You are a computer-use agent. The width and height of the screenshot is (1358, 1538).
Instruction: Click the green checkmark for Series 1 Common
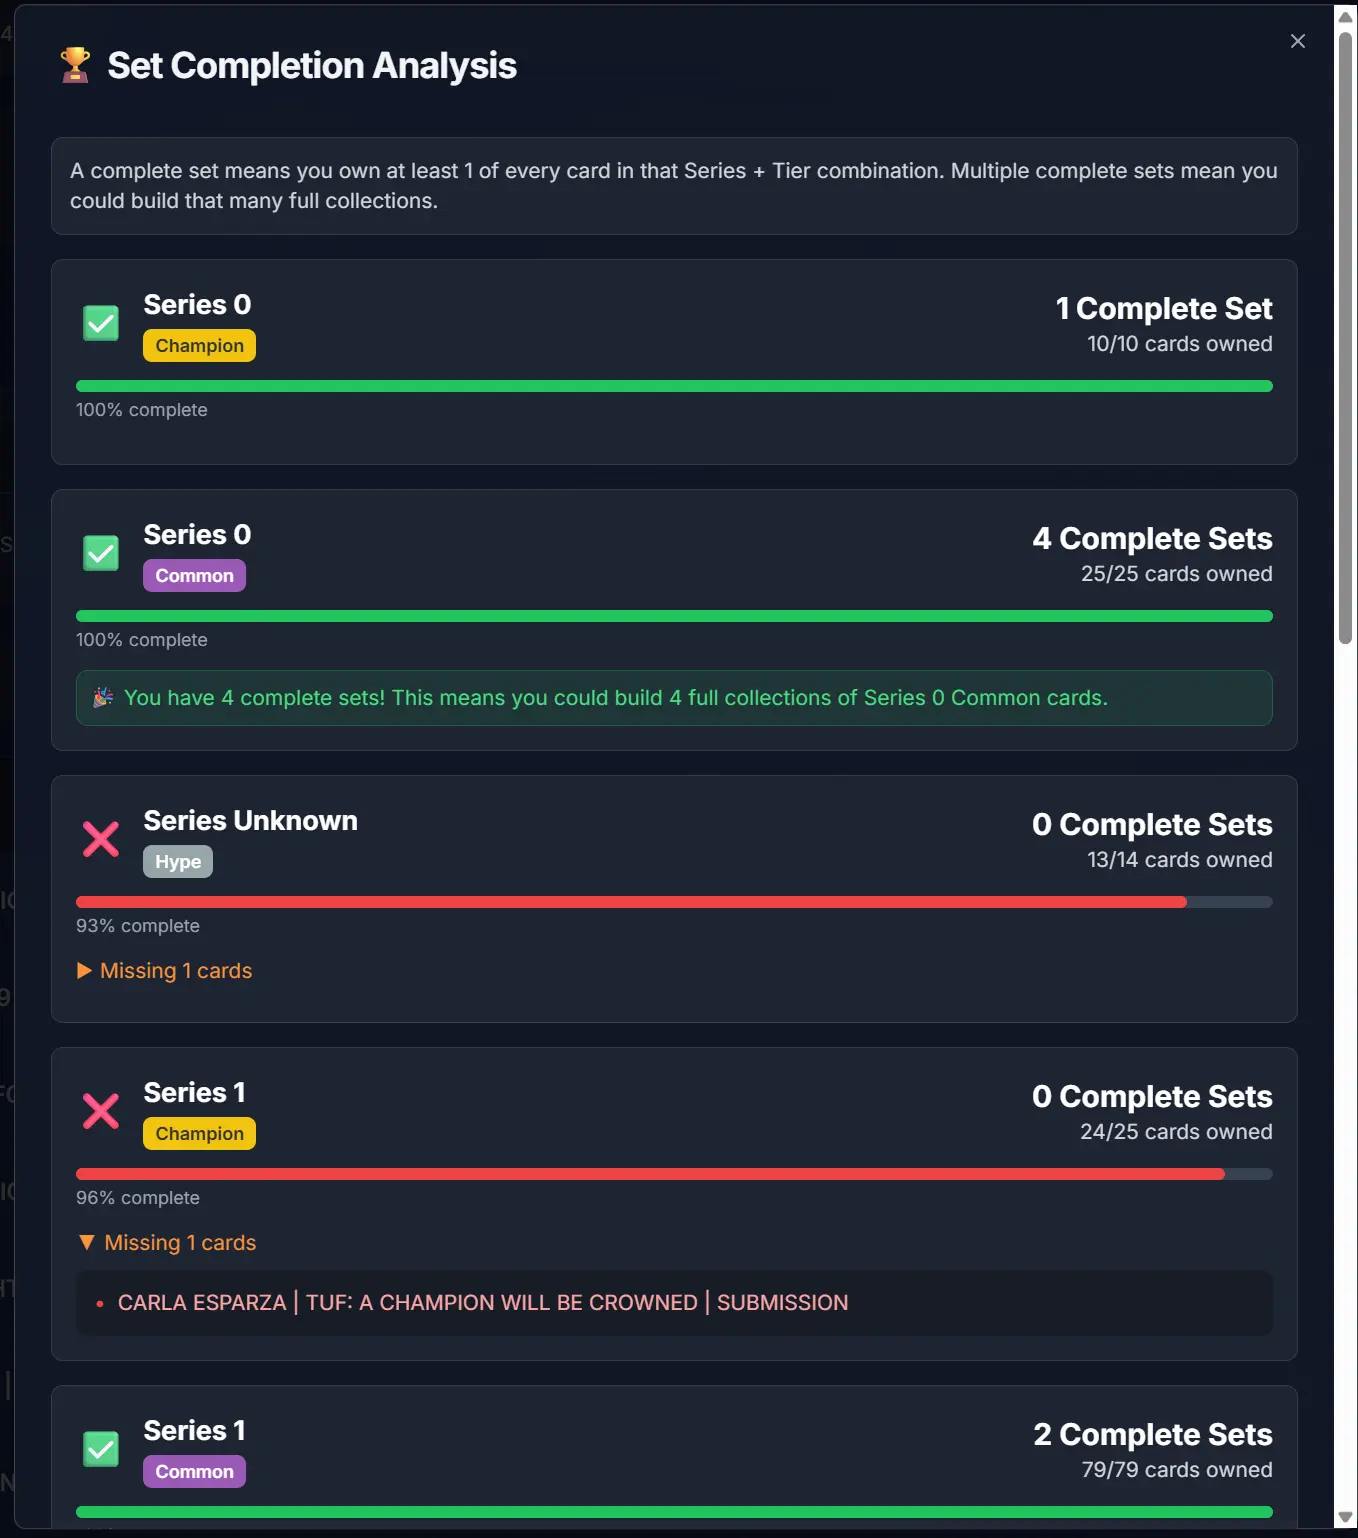pos(100,1449)
